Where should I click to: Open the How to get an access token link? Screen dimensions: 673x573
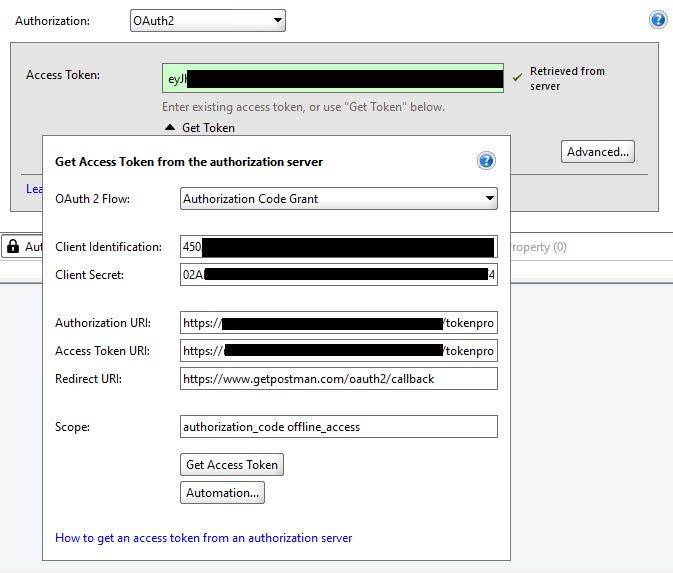tap(204, 538)
